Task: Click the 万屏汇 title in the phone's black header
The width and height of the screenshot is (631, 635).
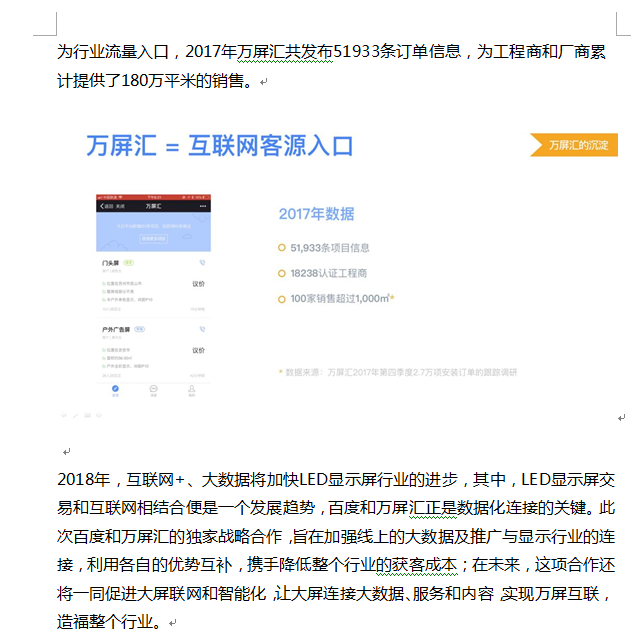Action: 153,206
